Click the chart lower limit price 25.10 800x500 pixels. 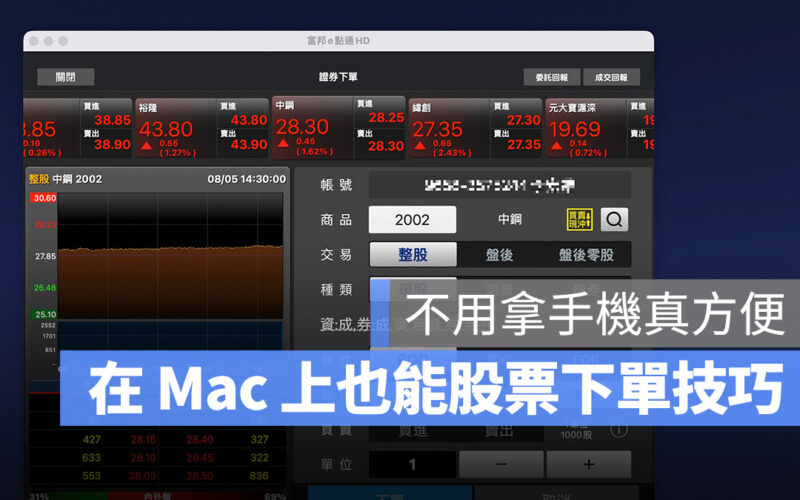[44, 314]
